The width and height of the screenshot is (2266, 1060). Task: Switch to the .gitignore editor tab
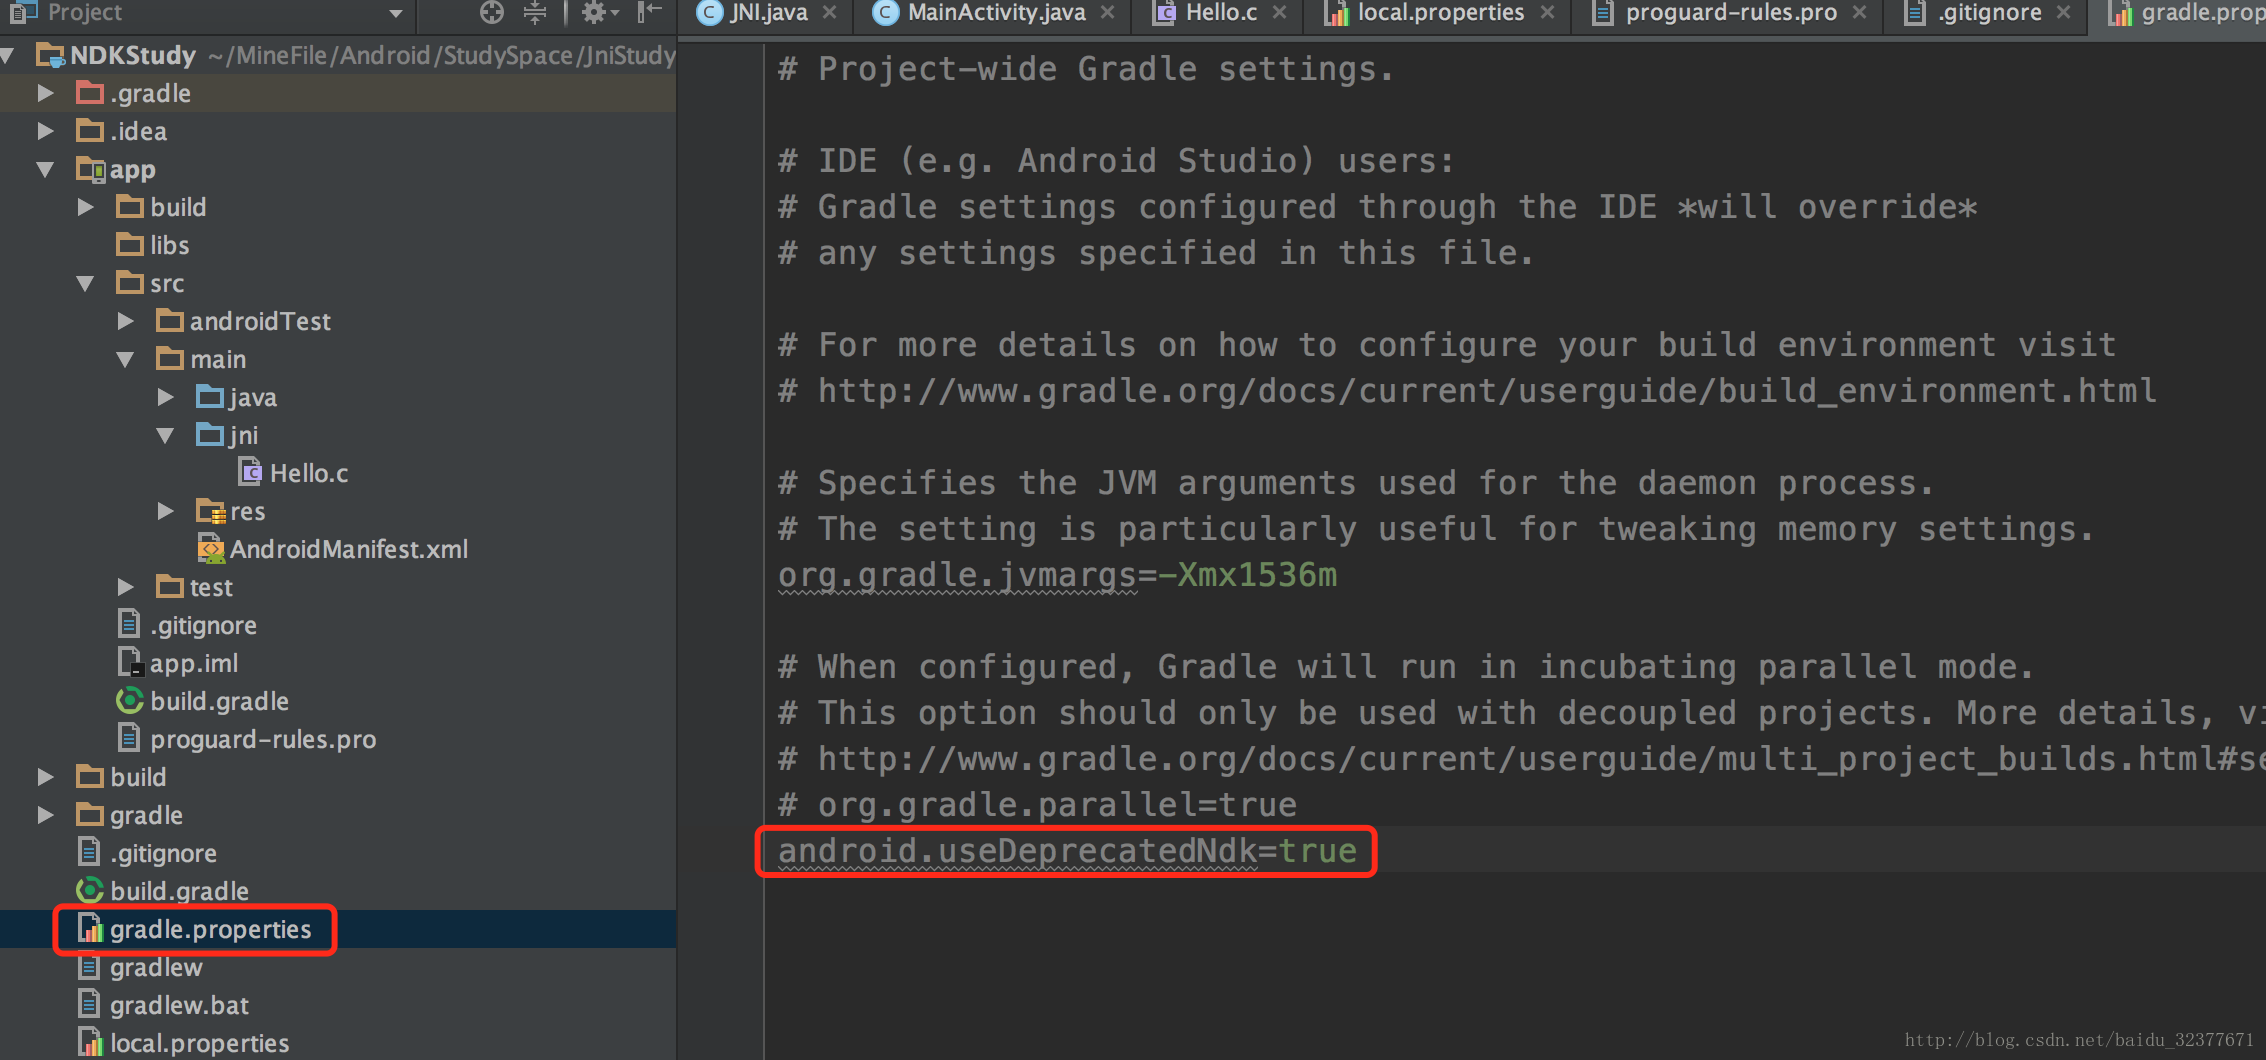point(1989,13)
